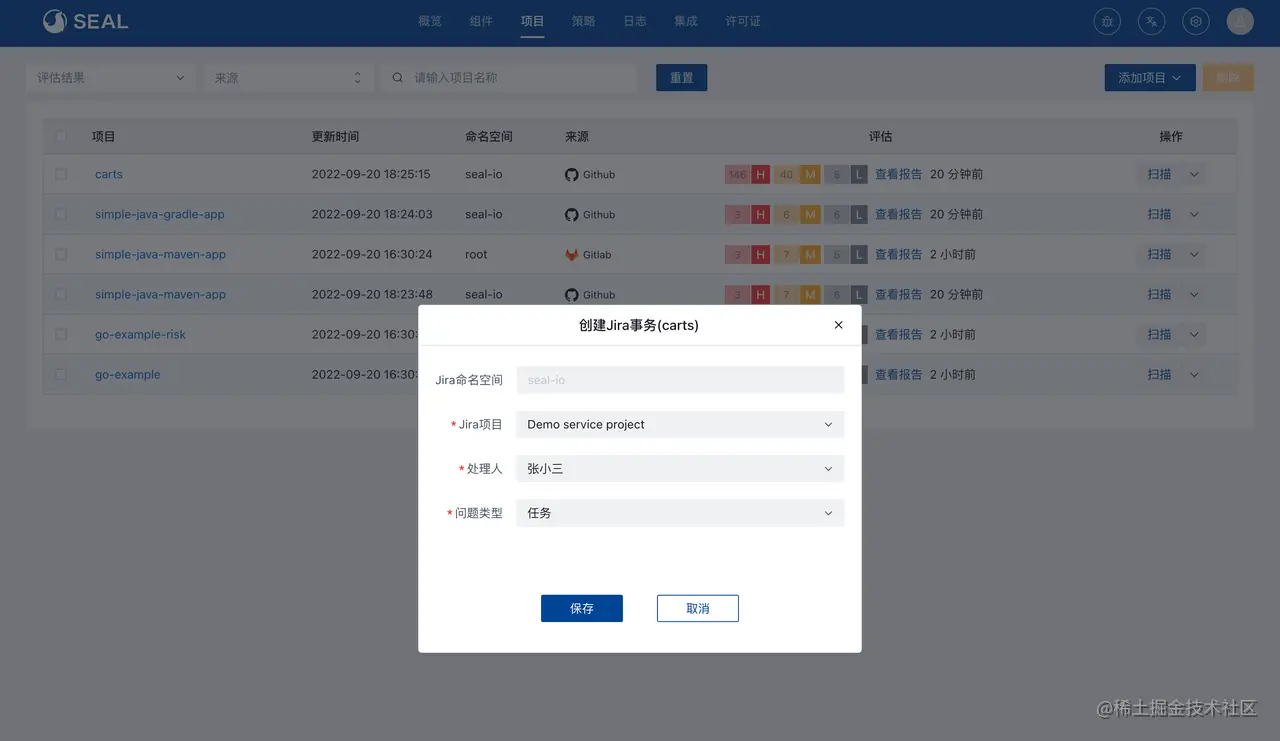Viewport: 1280px width, 741px height.
Task: Tick the checkbox for simple-java-gradle-app
Action: pos(61,214)
